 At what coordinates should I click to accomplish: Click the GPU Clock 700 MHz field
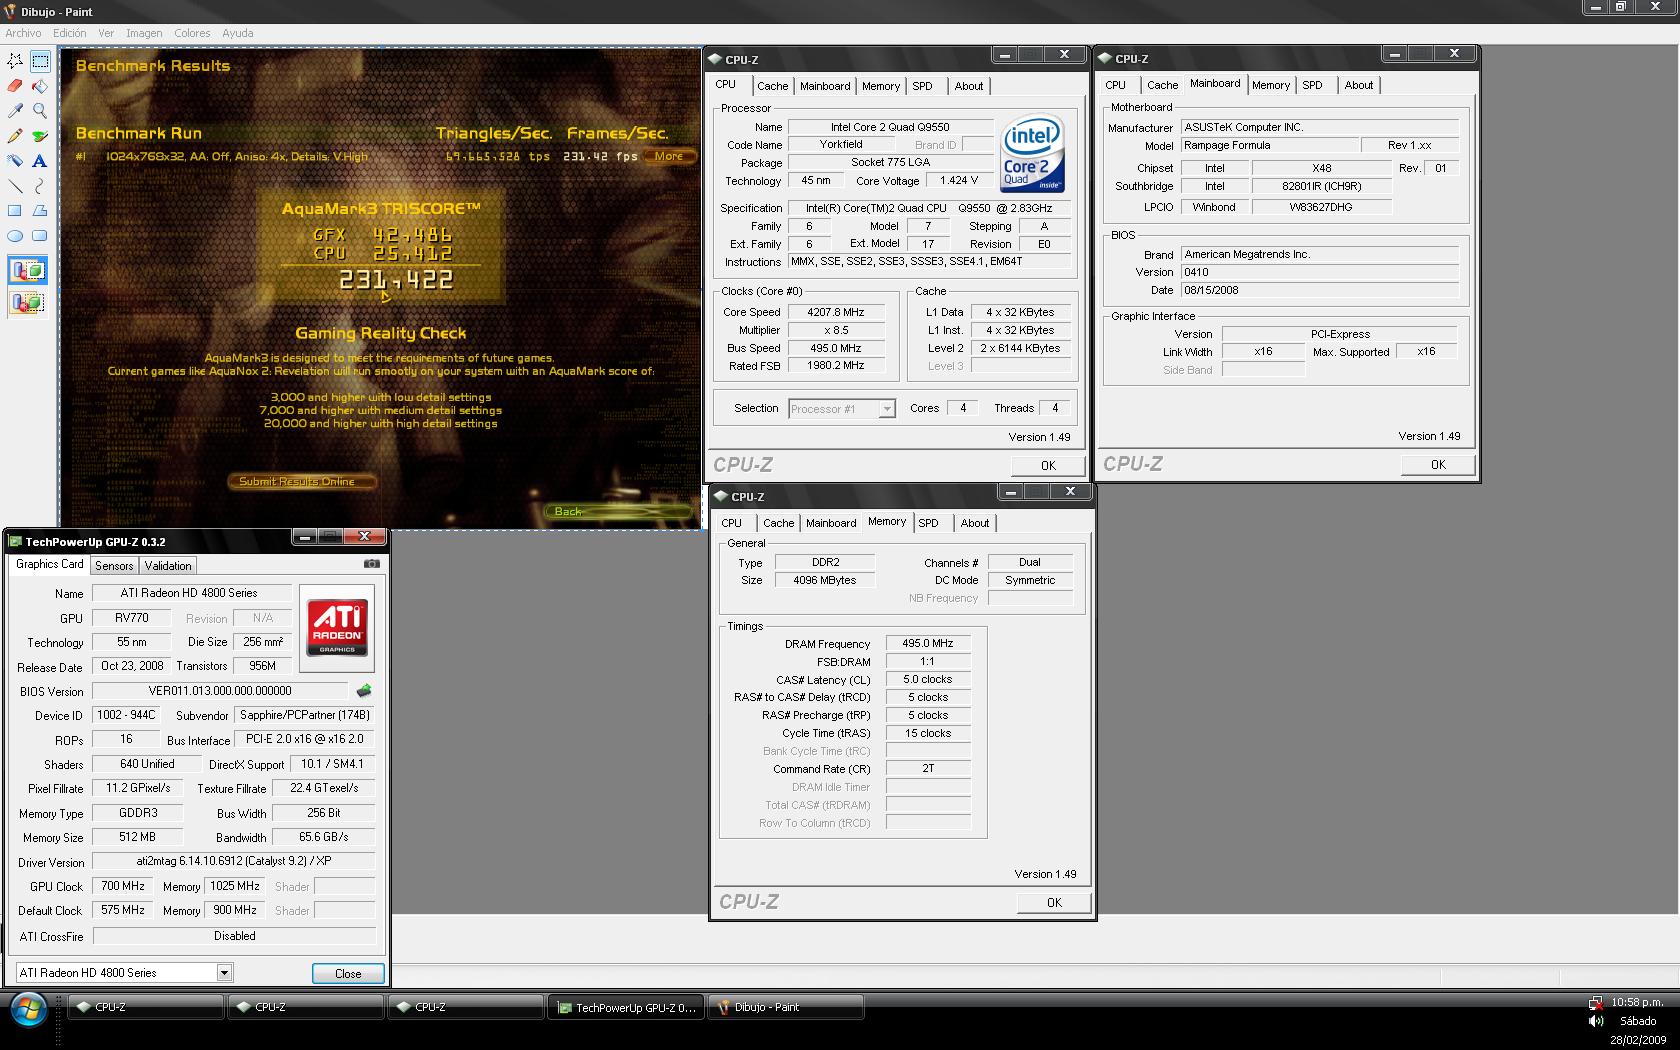(x=123, y=886)
